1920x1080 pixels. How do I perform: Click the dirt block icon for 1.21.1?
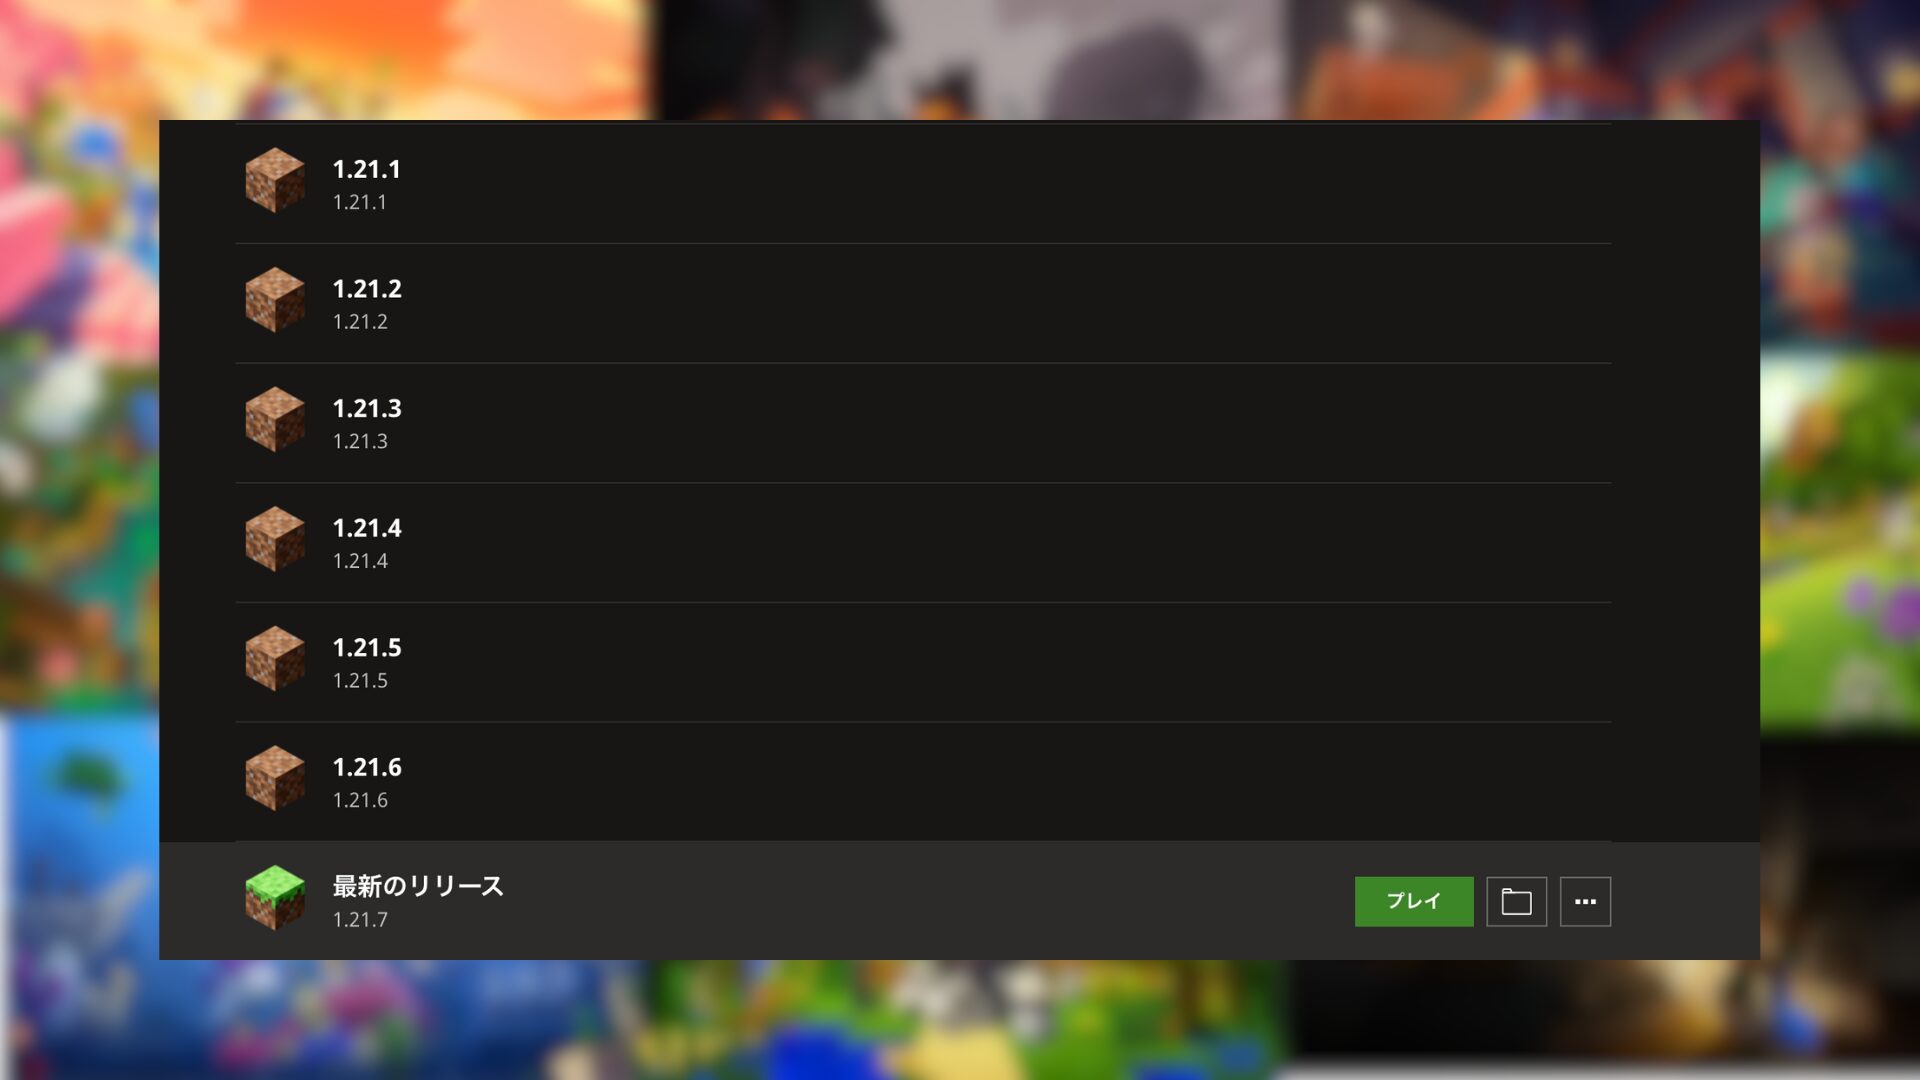click(275, 181)
